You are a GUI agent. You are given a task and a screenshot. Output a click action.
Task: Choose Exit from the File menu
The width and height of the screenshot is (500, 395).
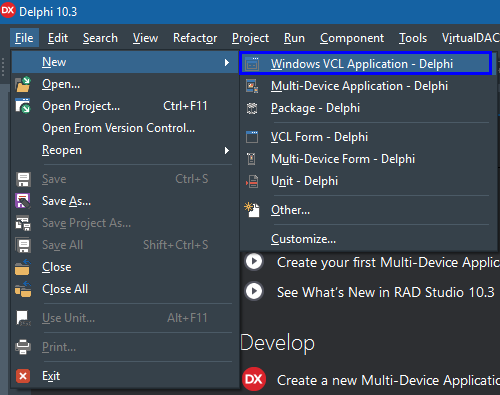pos(125,376)
